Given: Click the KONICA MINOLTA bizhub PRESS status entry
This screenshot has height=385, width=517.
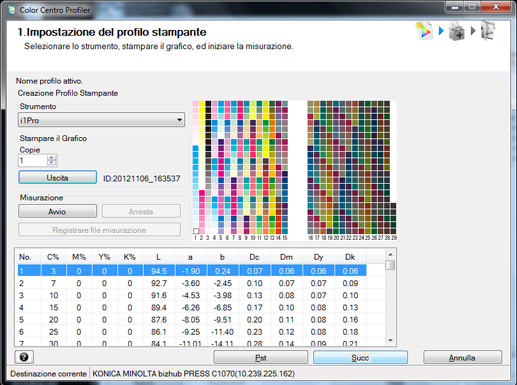Looking at the screenshot, I should [193, 373].
